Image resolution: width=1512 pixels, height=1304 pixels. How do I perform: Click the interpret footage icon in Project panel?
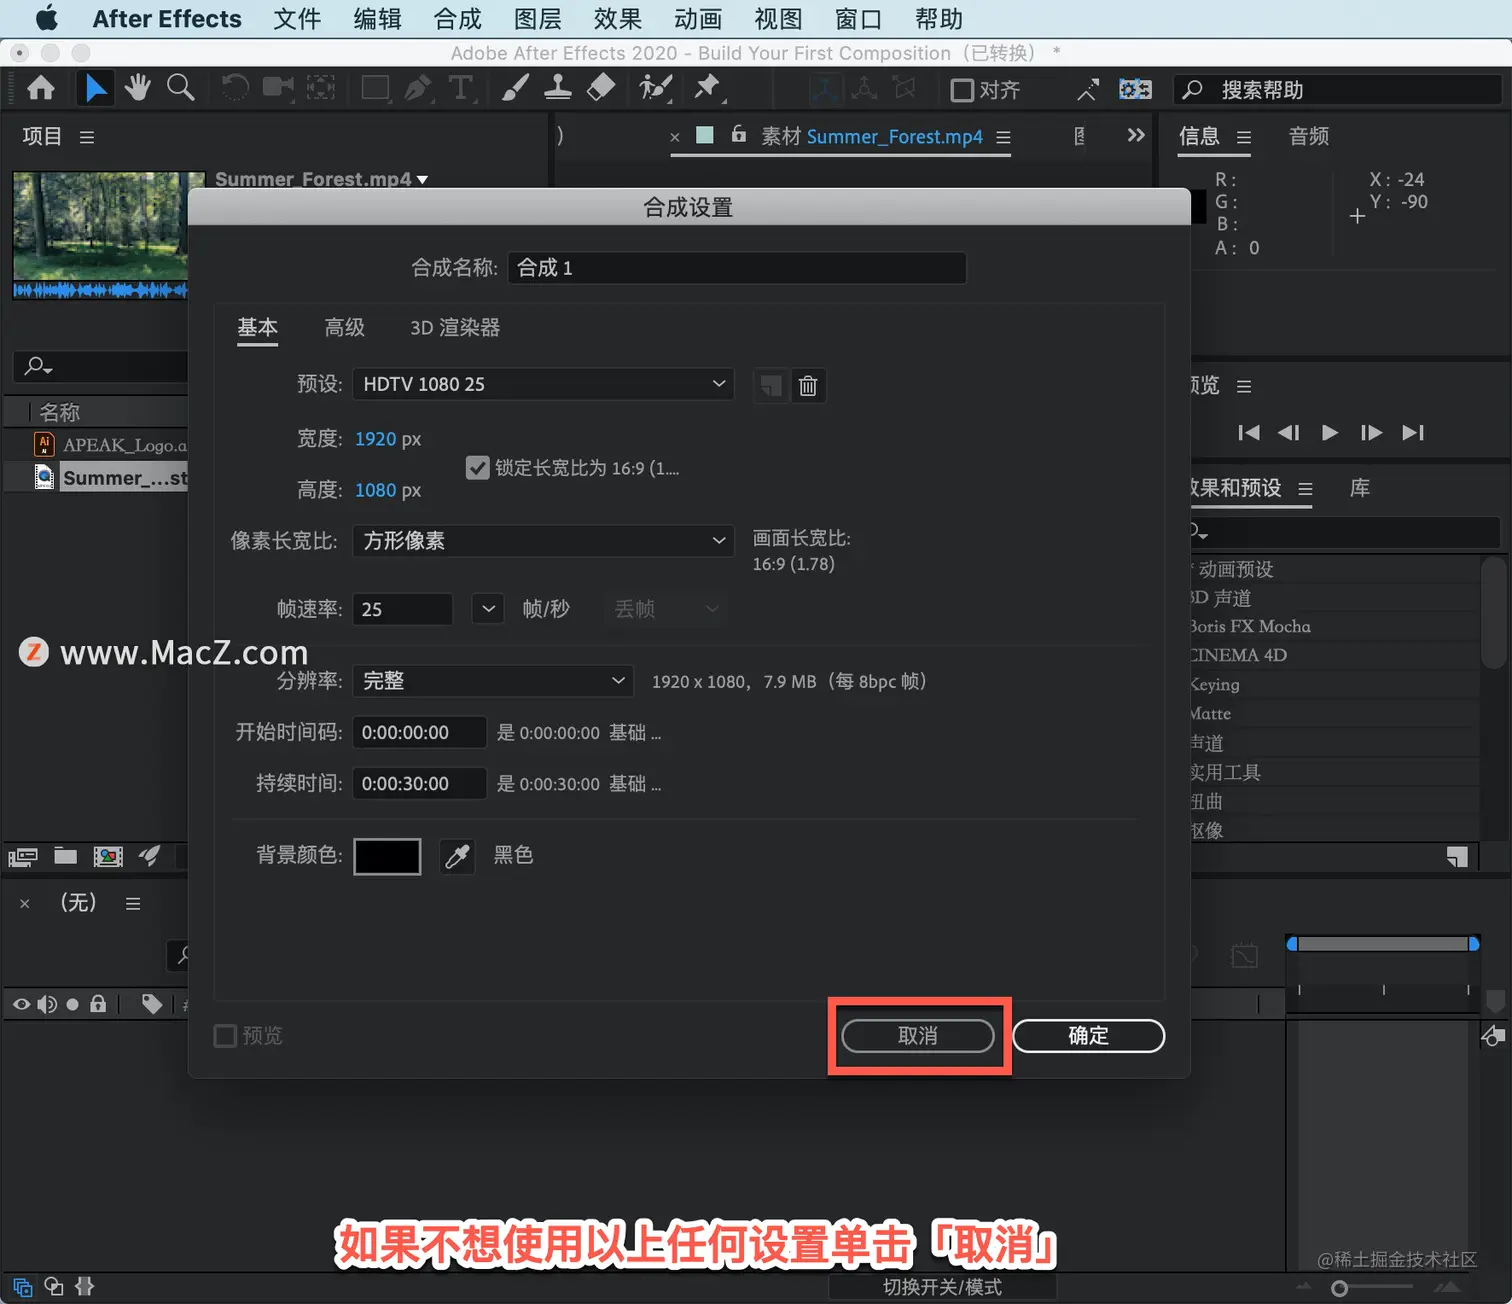coord(22,857)
